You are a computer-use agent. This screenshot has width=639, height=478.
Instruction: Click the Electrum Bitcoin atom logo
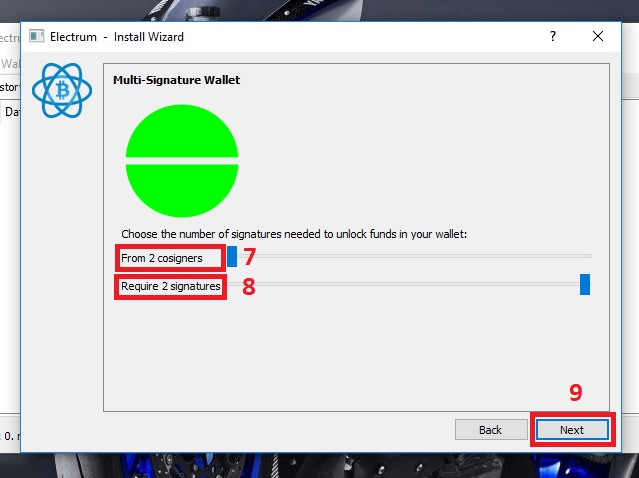coord(62,90)
